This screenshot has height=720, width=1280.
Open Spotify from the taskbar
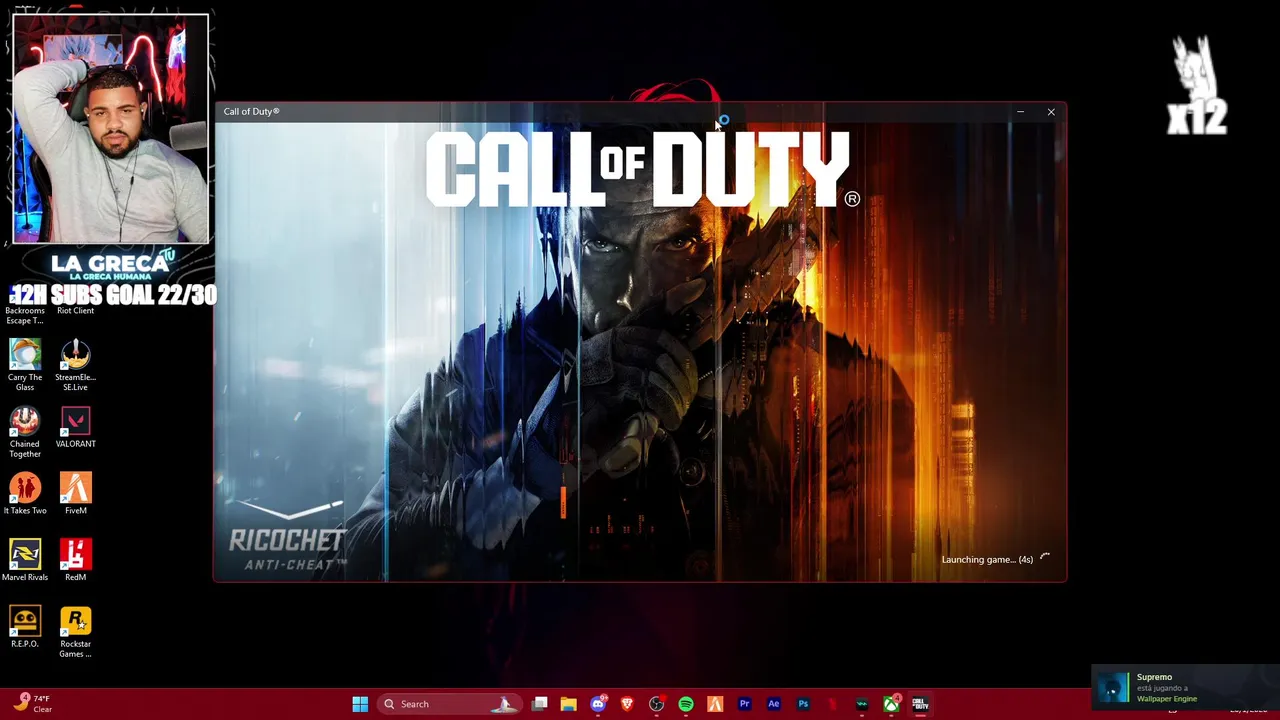[x=686, y=704]
